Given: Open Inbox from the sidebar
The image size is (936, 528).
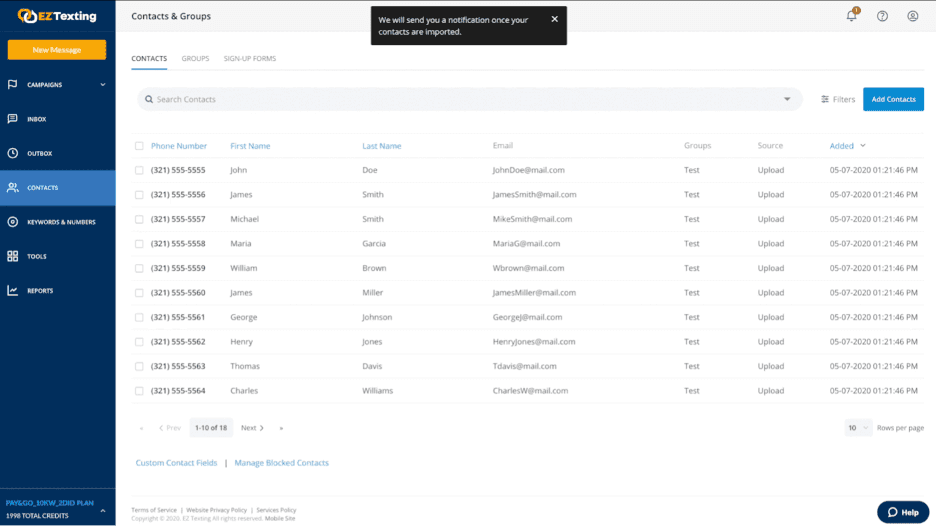Looking at the screenshot, I should (37, 119).
